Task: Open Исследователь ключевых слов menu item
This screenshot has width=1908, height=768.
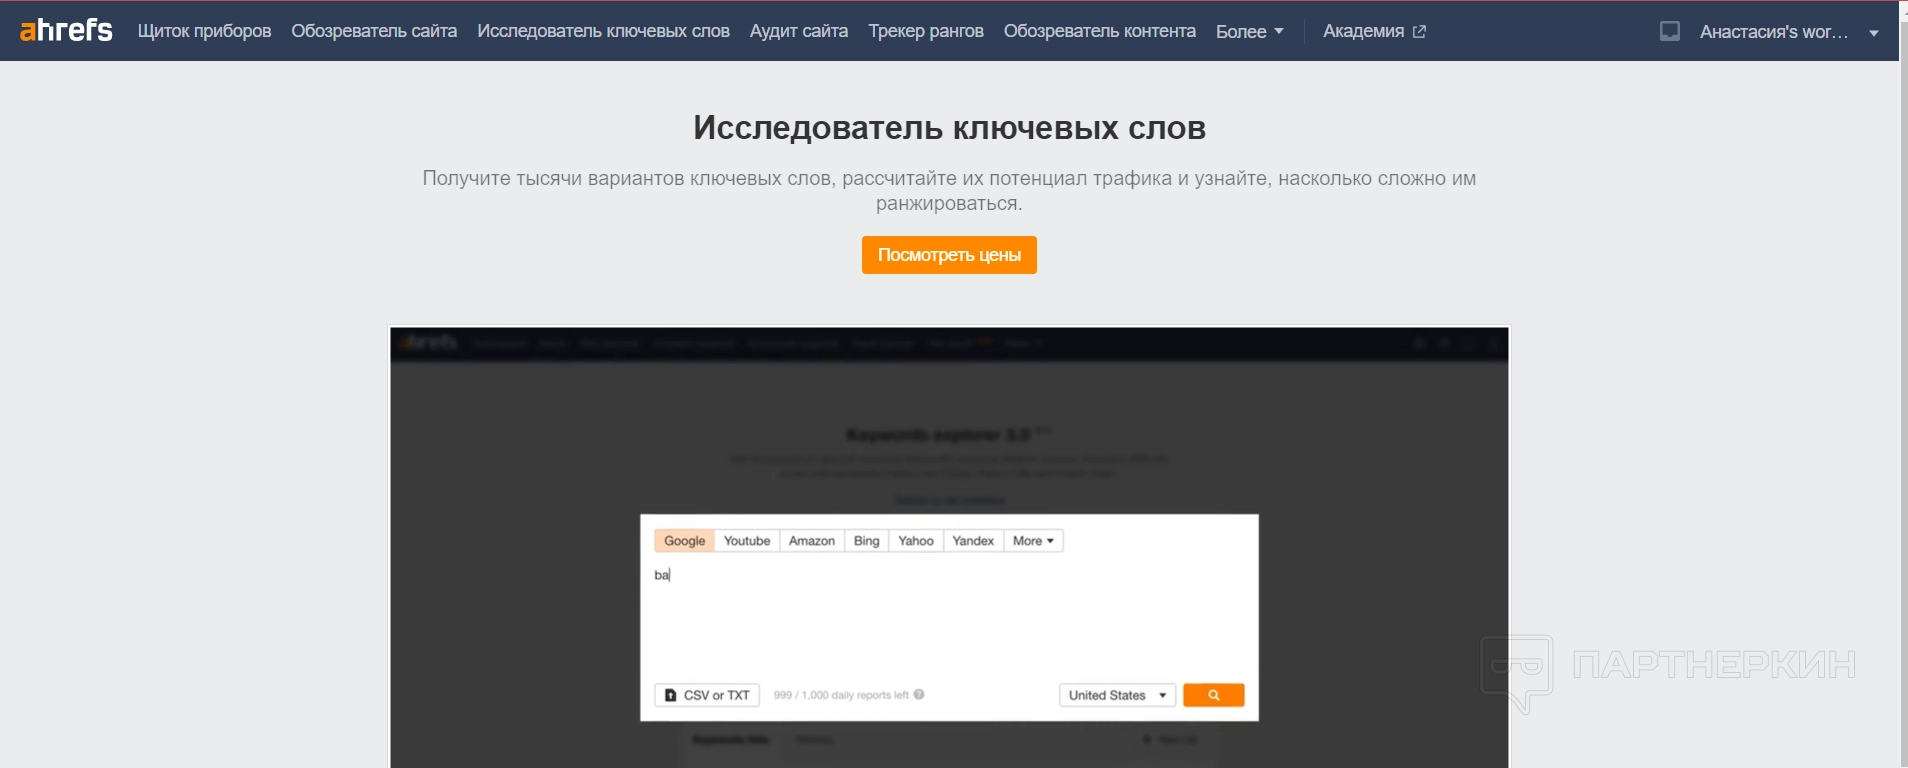Action: [x=603, y=31]
